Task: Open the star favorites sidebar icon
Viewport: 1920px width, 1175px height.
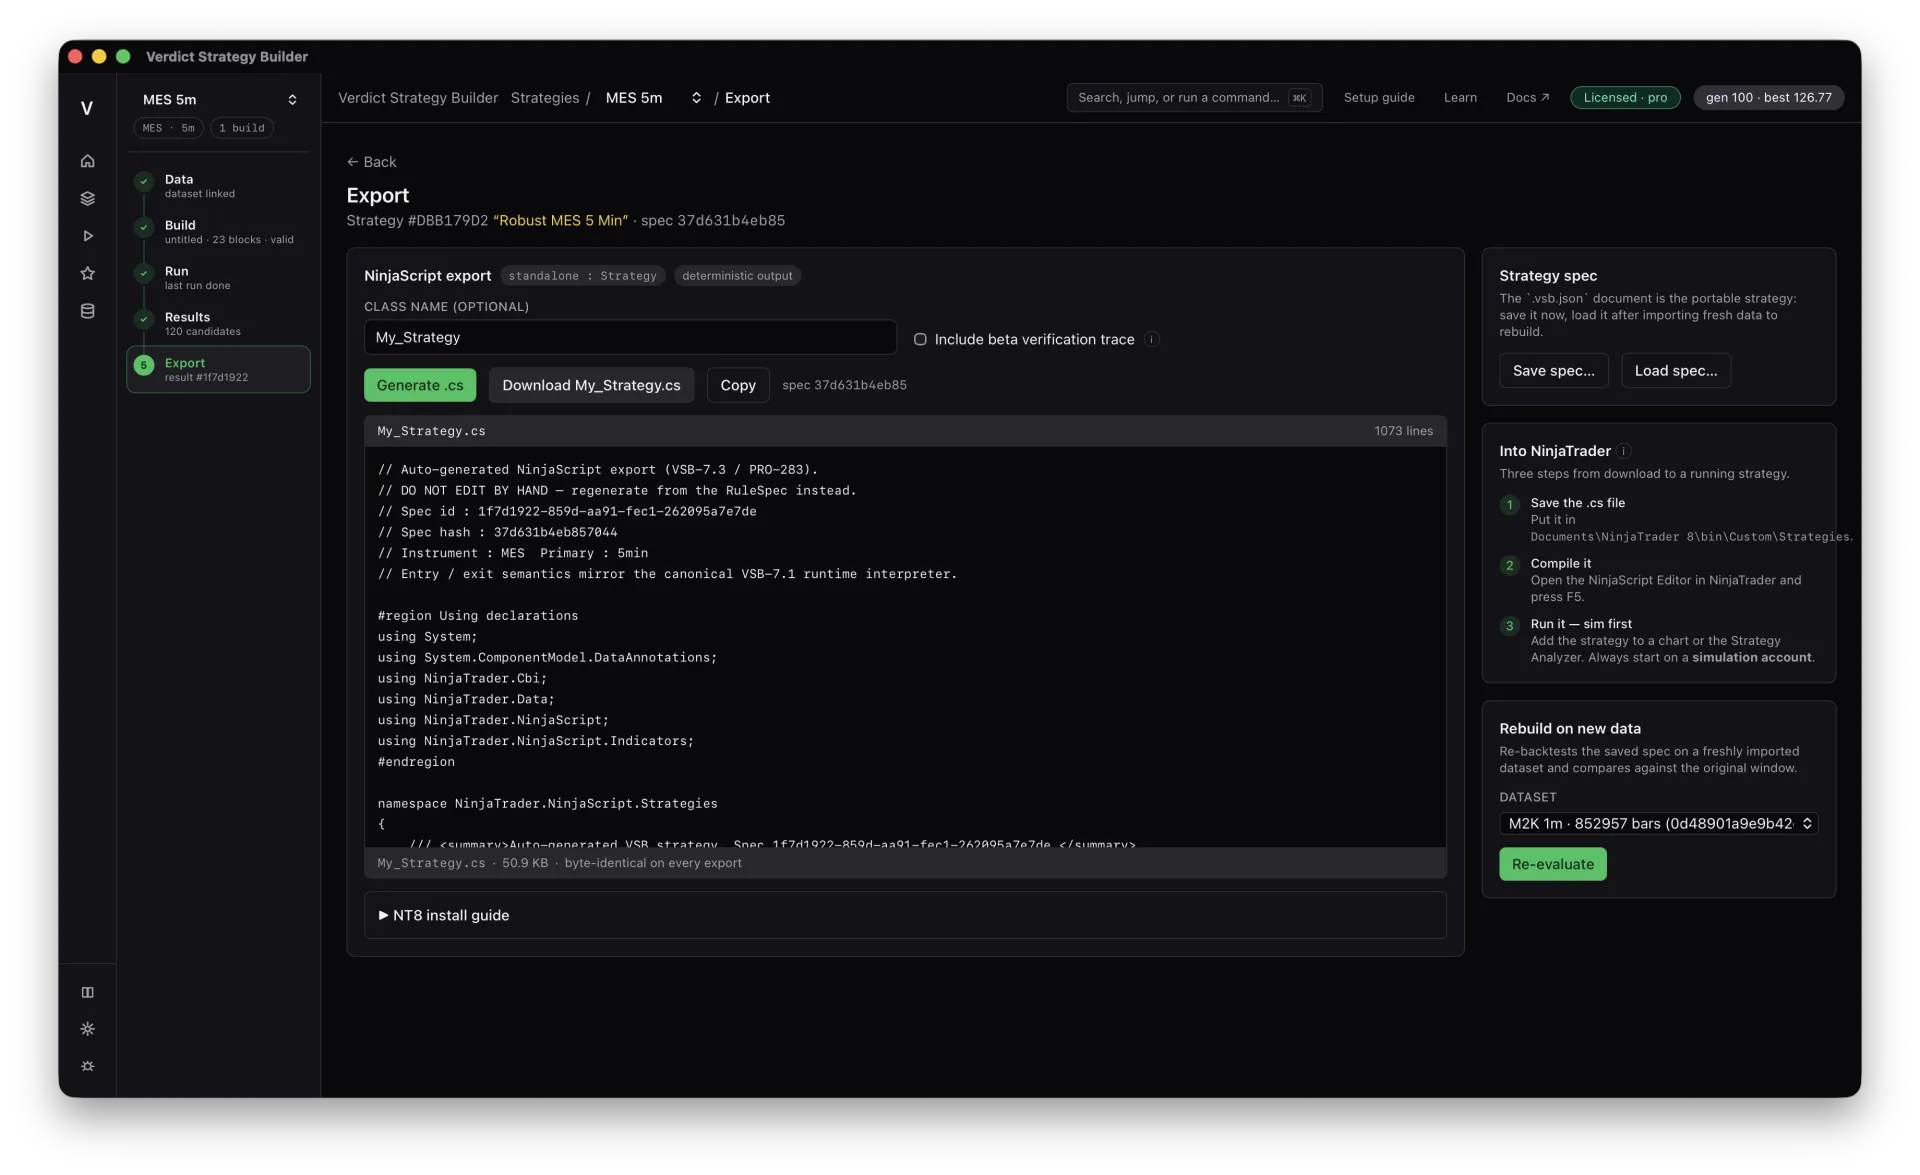Action: [87, 273]
